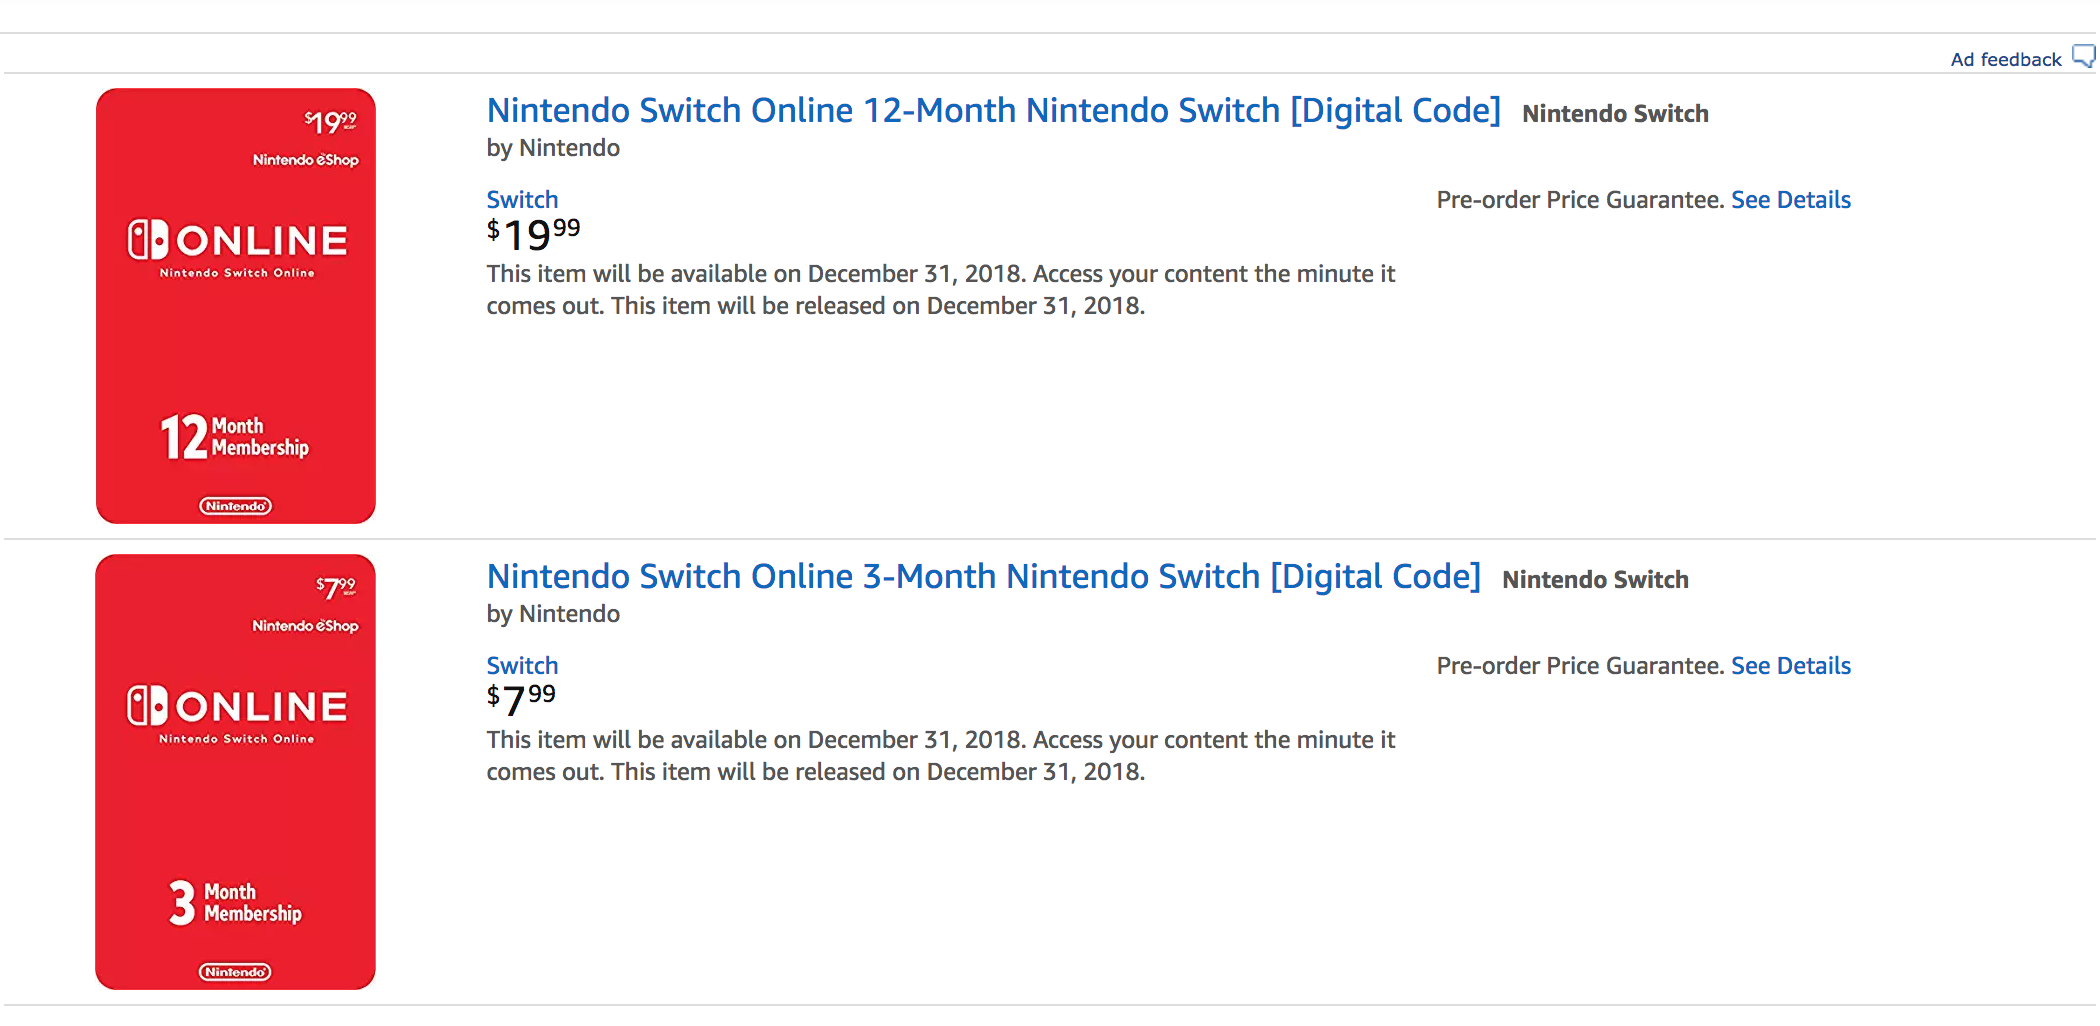This screenshot has width=2100, height=1026.
Task: Click Nintendo Switch label beside 12-Month title
Action: 1615,114
